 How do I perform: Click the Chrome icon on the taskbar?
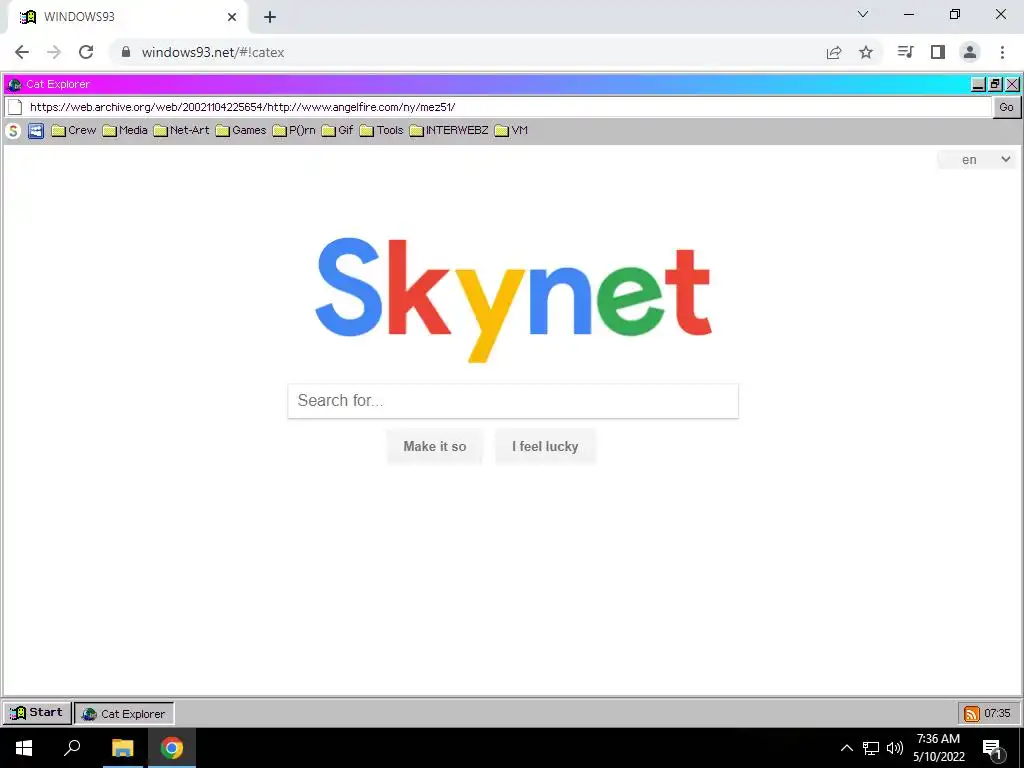(172, 748)
